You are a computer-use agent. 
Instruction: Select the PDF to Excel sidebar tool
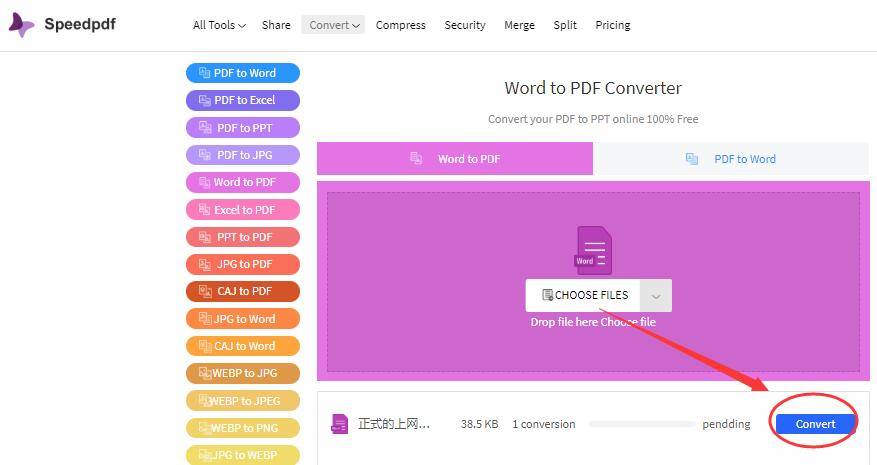243,100
